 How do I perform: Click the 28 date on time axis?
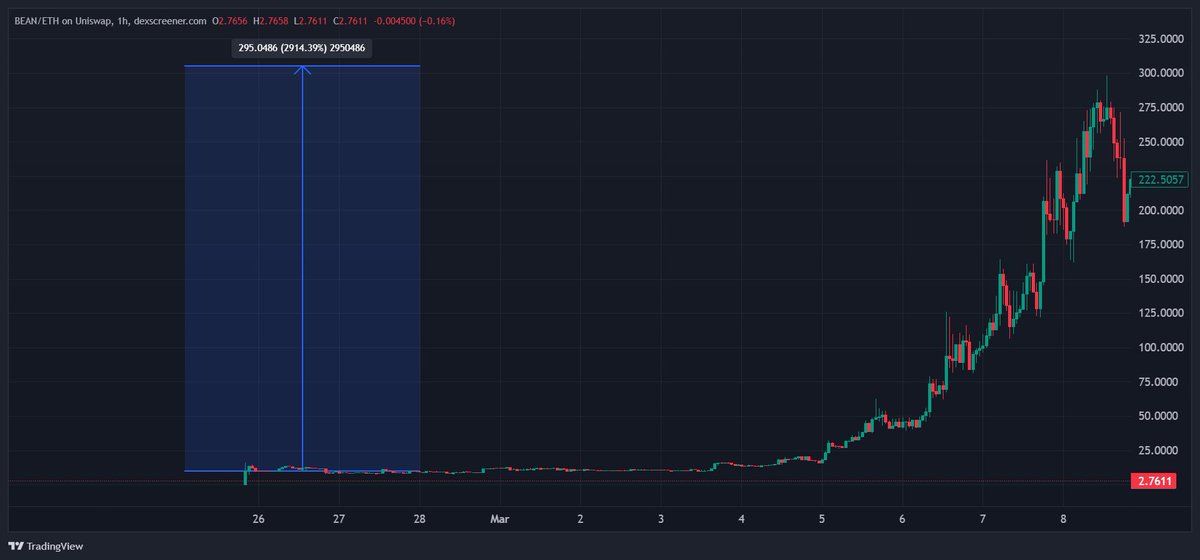tap(420, 519)
